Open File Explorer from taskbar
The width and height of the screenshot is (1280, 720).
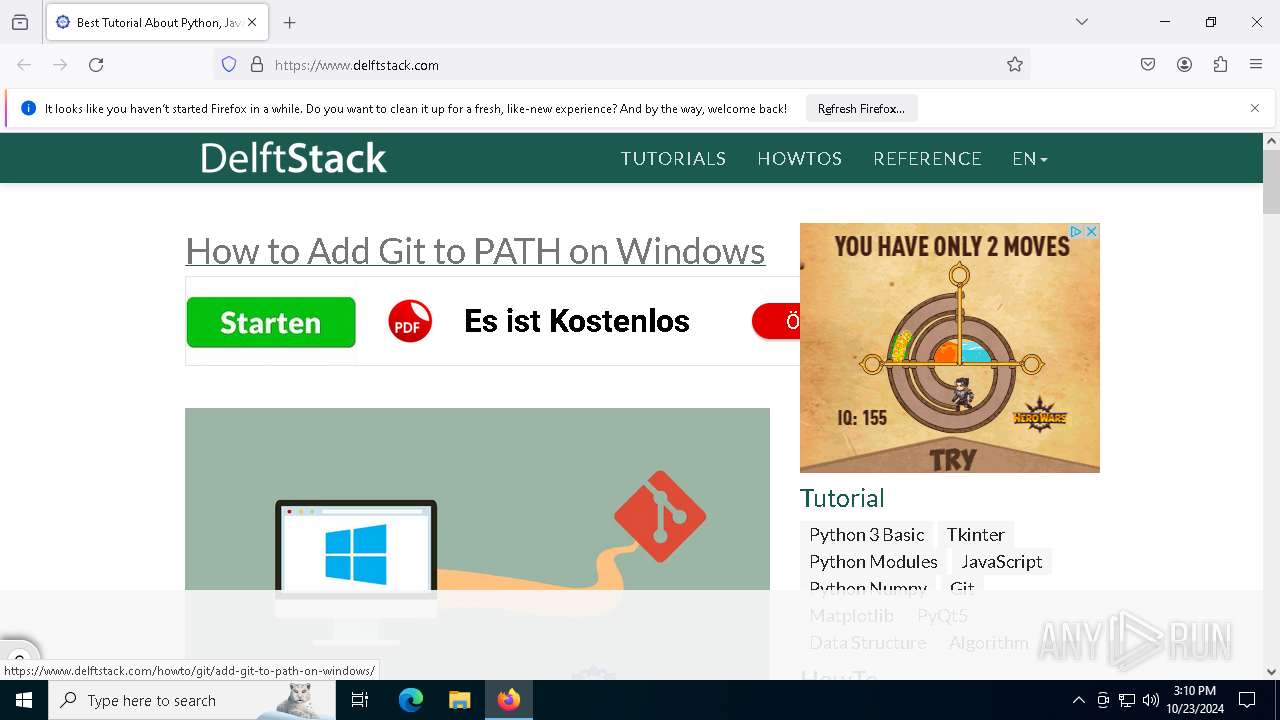pos(459,700)
